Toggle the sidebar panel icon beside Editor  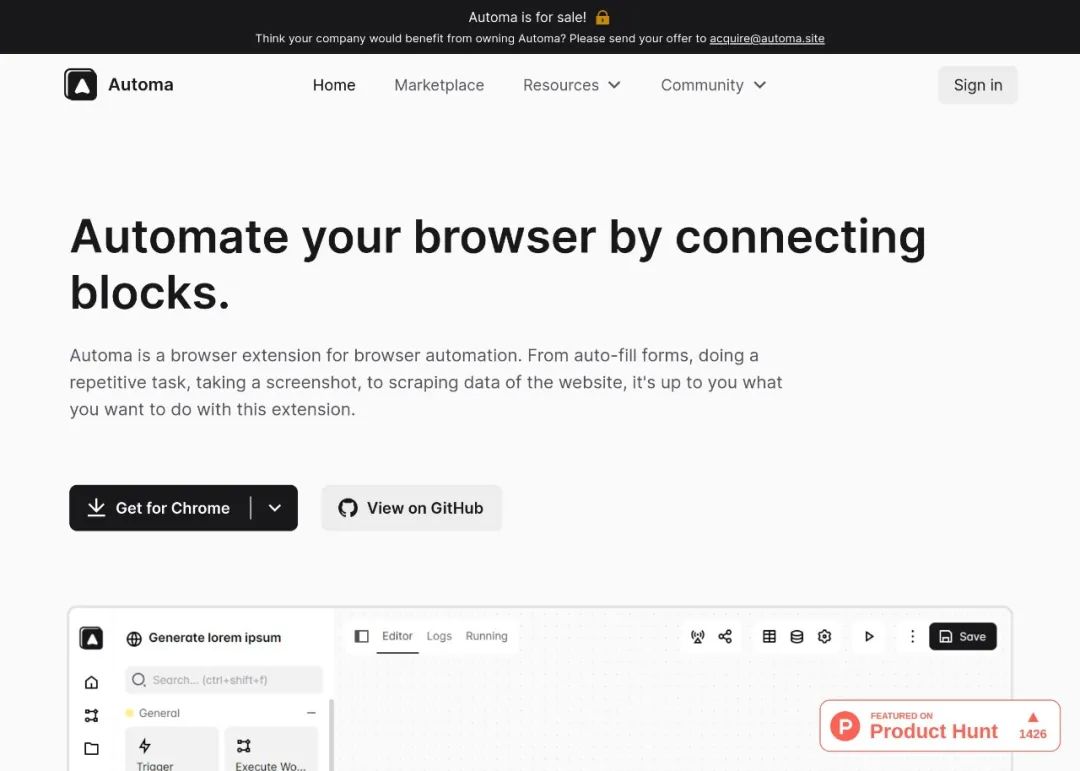(x=362, y=636)
